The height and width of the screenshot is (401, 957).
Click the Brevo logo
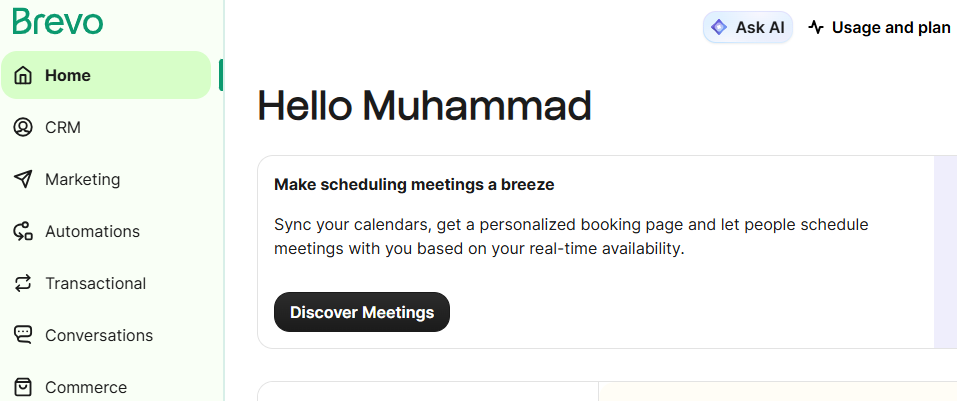58,21
